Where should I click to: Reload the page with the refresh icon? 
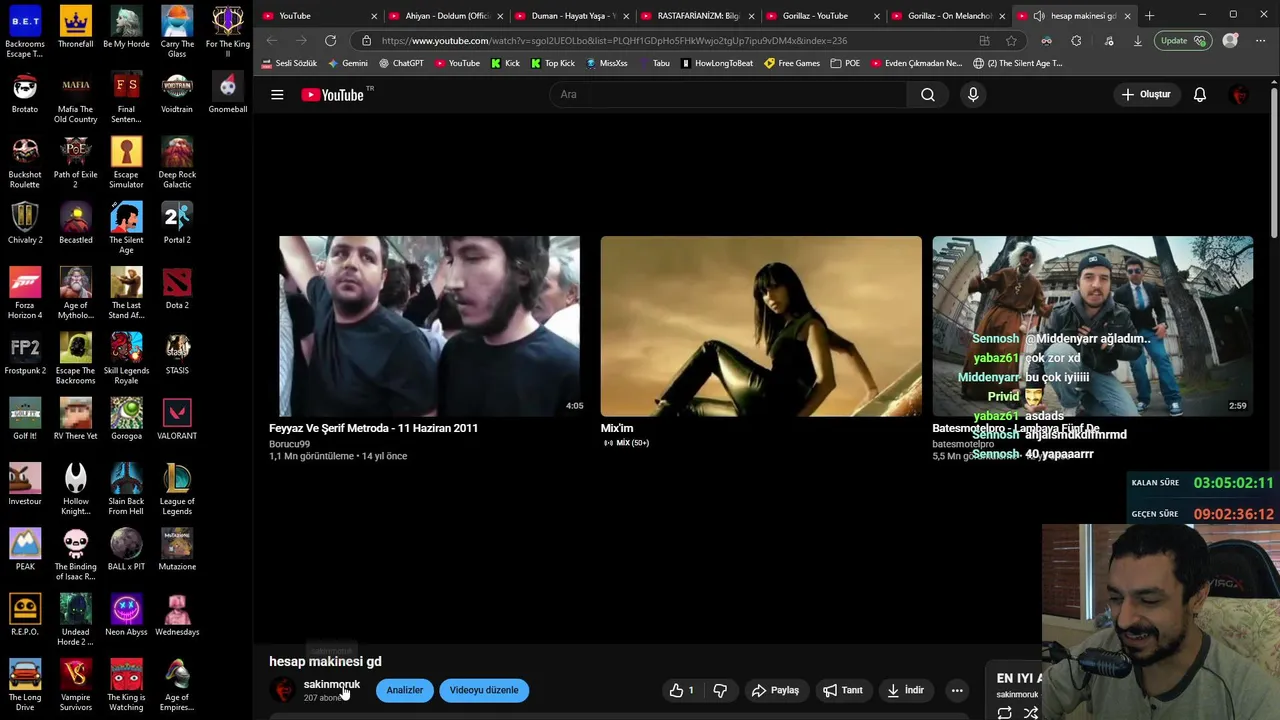coord(330,41)
